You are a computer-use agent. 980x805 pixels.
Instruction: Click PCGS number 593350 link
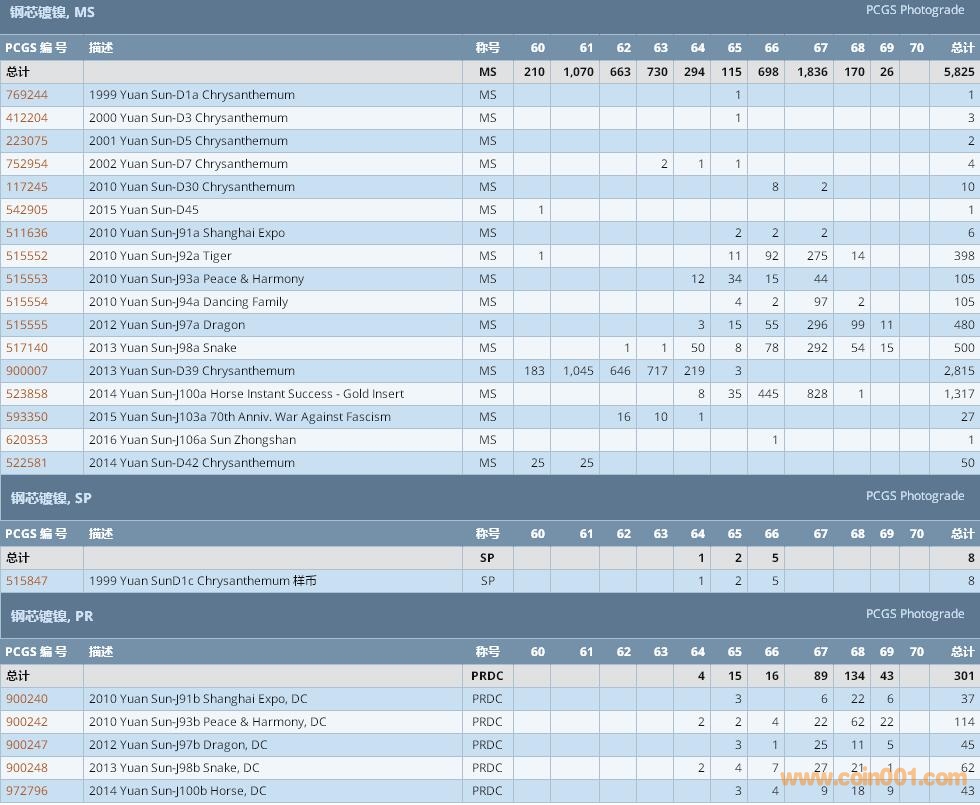tap(27, 417)
